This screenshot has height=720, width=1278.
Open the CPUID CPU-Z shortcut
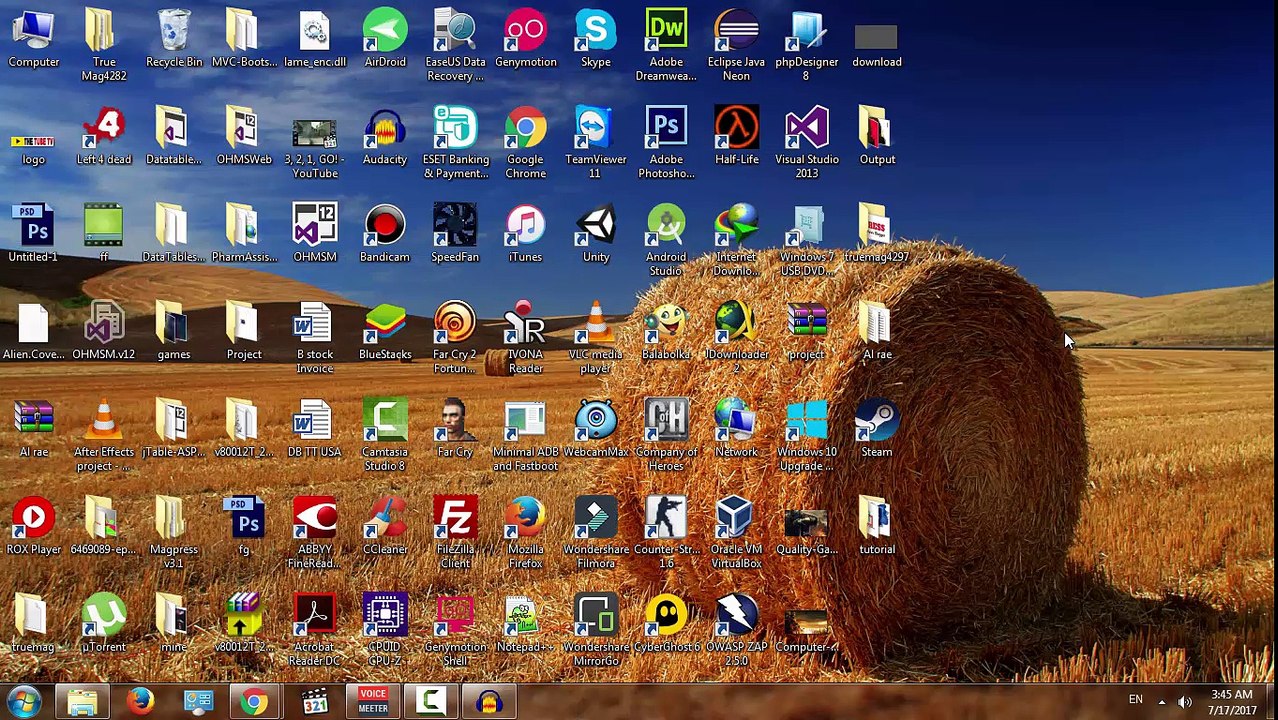(385, 631)
